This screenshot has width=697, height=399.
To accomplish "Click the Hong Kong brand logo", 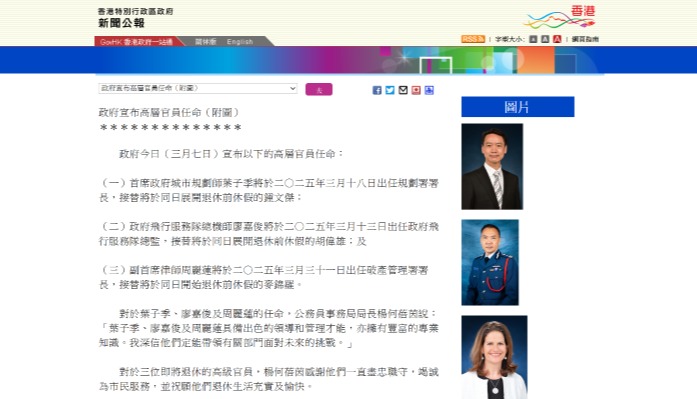I will click(x=561, y=17).
